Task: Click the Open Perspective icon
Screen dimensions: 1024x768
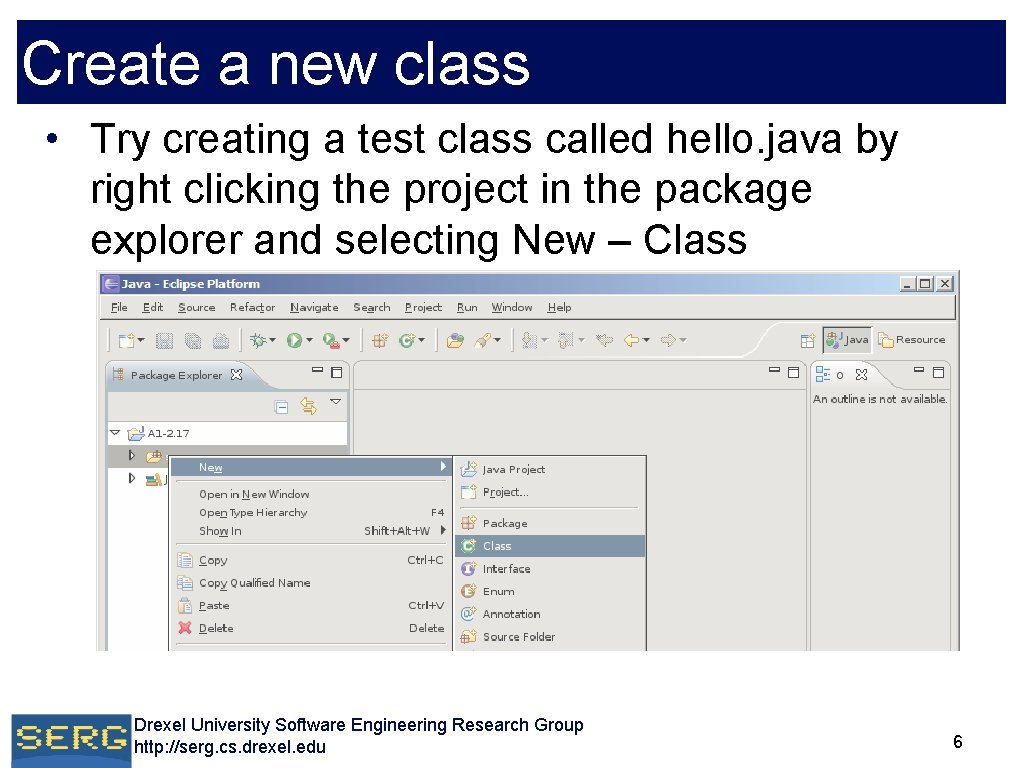Action: pos(807,340)
